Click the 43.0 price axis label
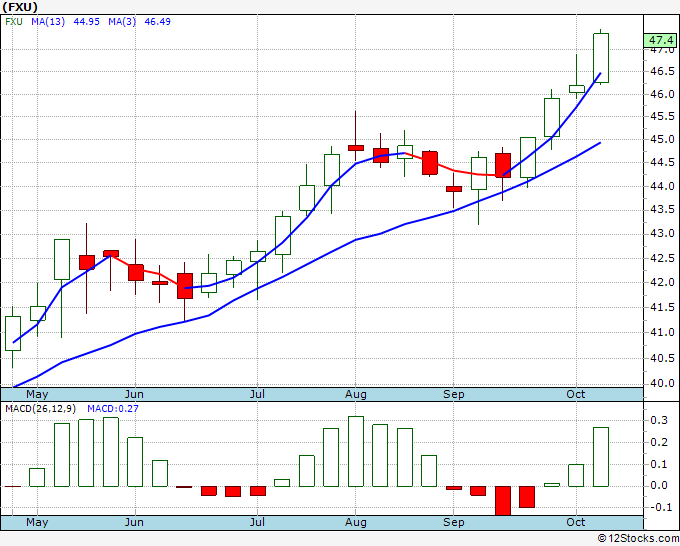 coord(662,234)
